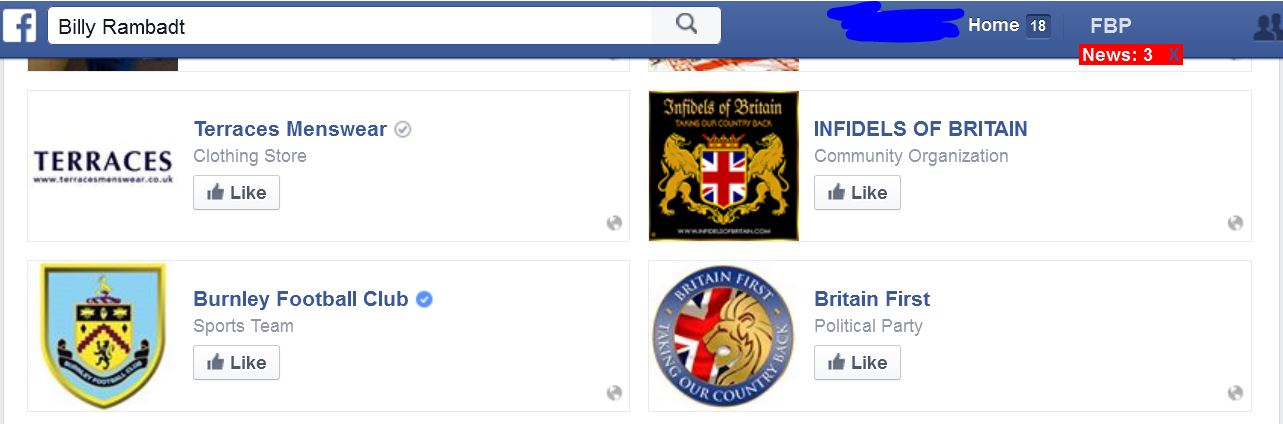Open the Terraces Menswear page title link
Viewport: 1283px width, 424px height.
290,129
